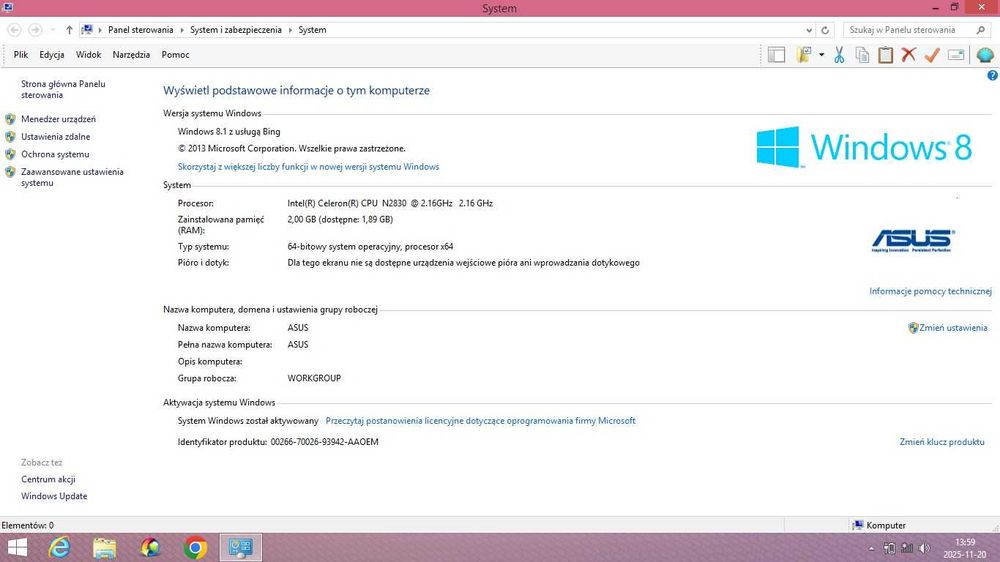Viewport: 1000px width, 562px height.
Task: Click the WORKGROUP value text
Action: pos(314,378)
